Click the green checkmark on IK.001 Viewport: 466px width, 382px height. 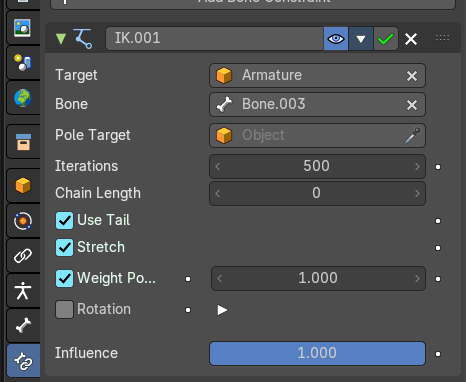386,39
